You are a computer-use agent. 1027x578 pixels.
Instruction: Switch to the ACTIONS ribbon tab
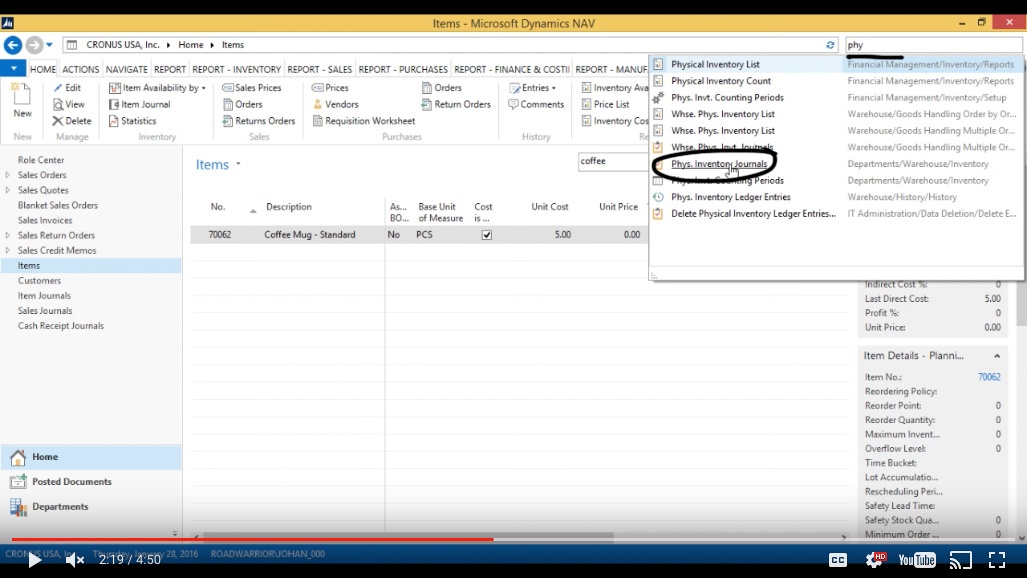(80, 69)
